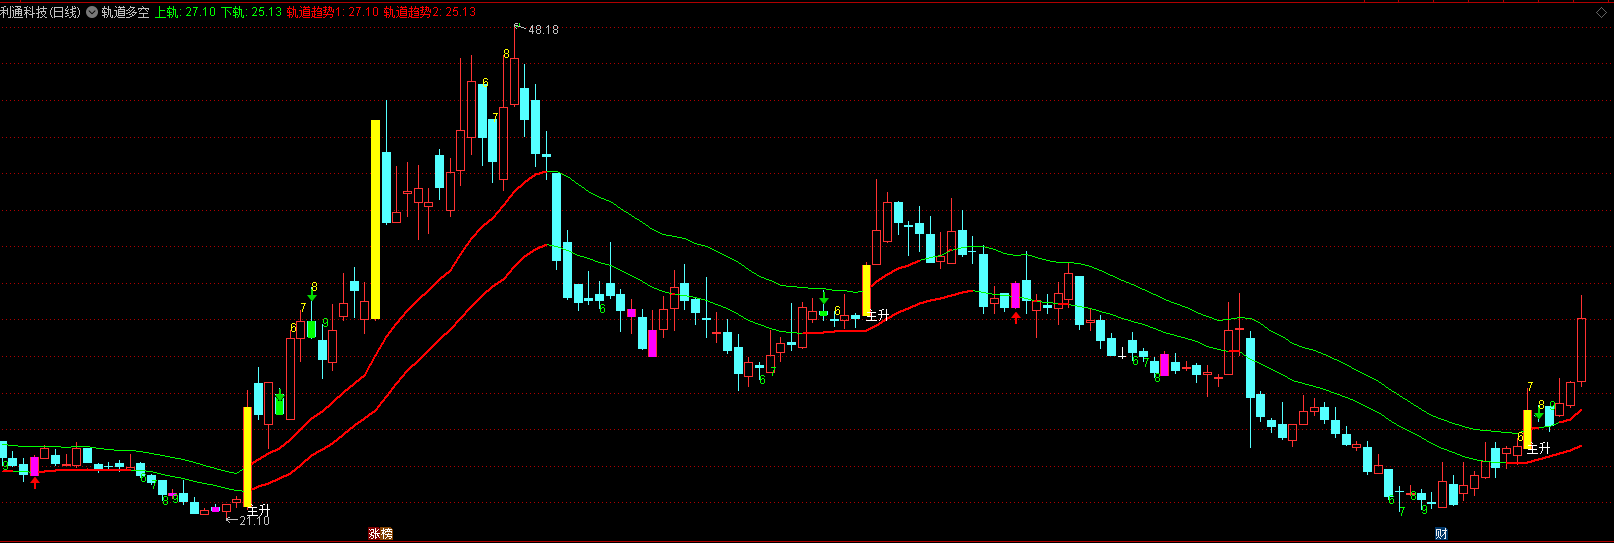Click the green down arrow under yellow 8
Viewport: 1614px width, 543px height.
point(312,297)
